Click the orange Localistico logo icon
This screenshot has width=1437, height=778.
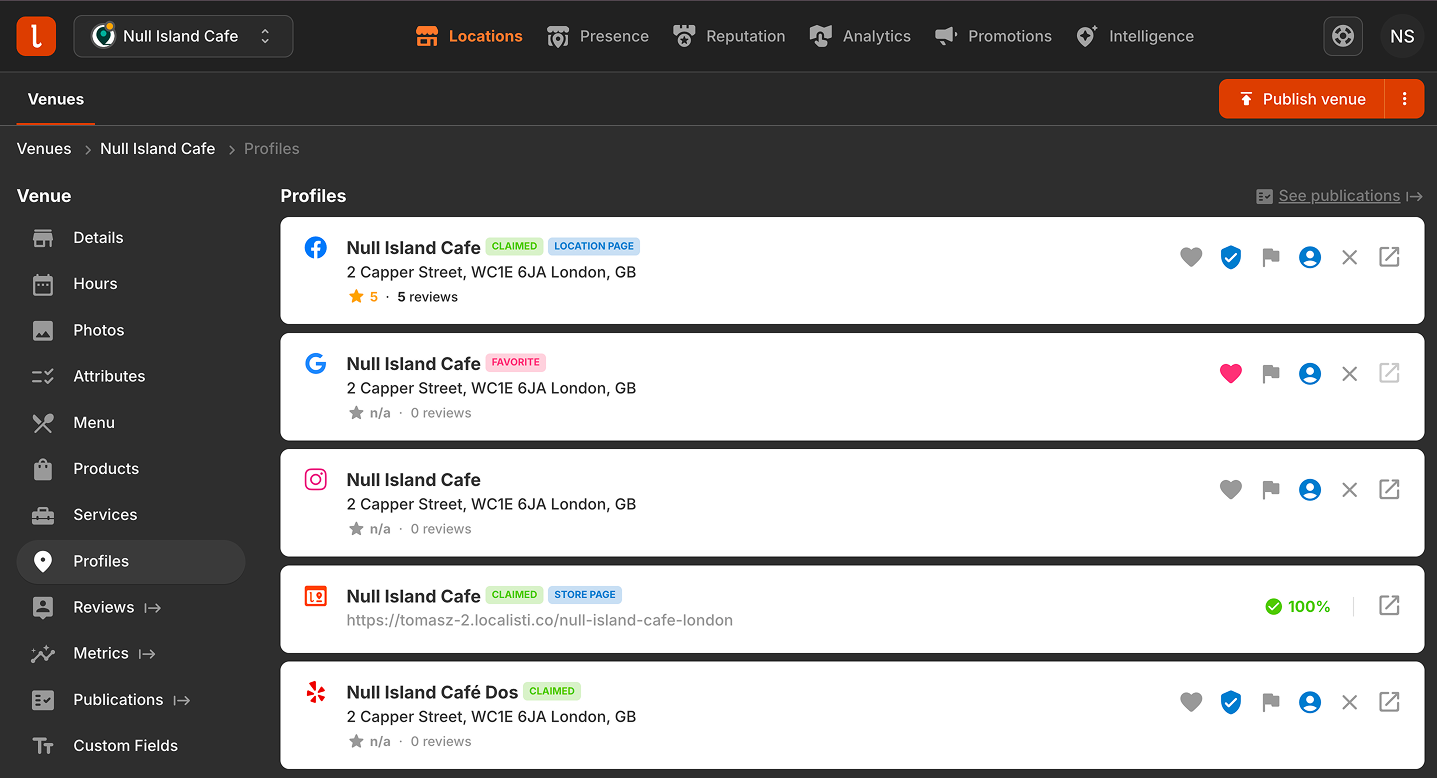pos(36,36)
